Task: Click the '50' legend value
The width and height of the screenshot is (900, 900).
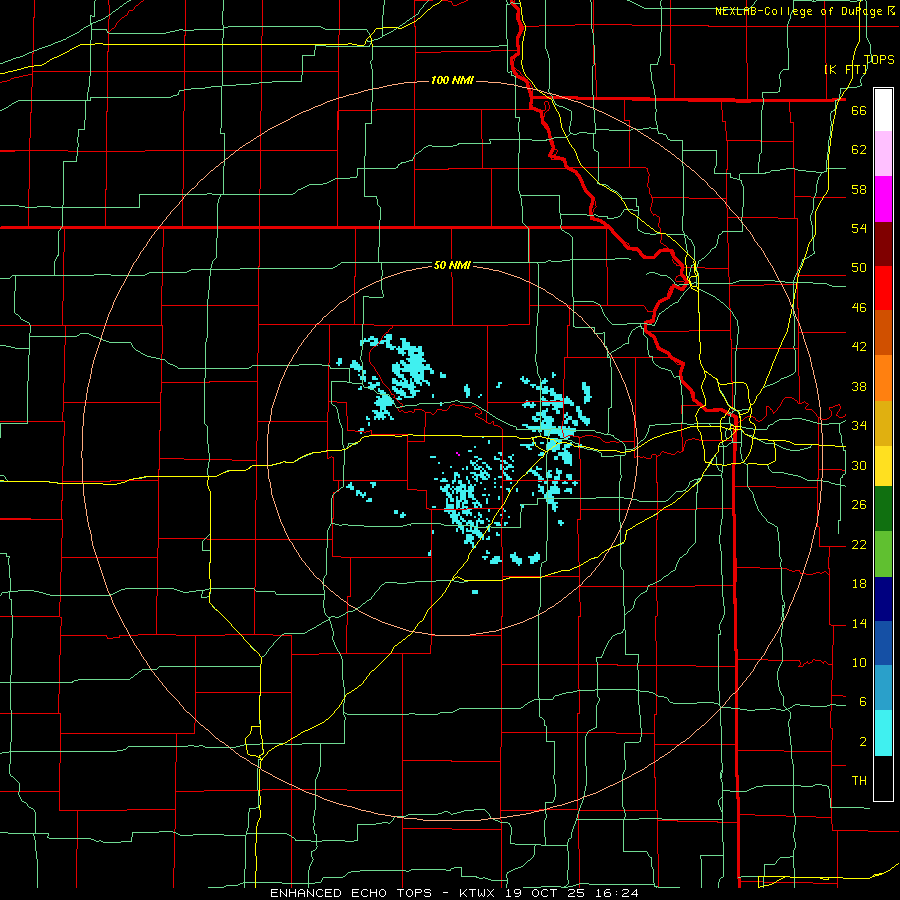Action: tap(859, 268)
